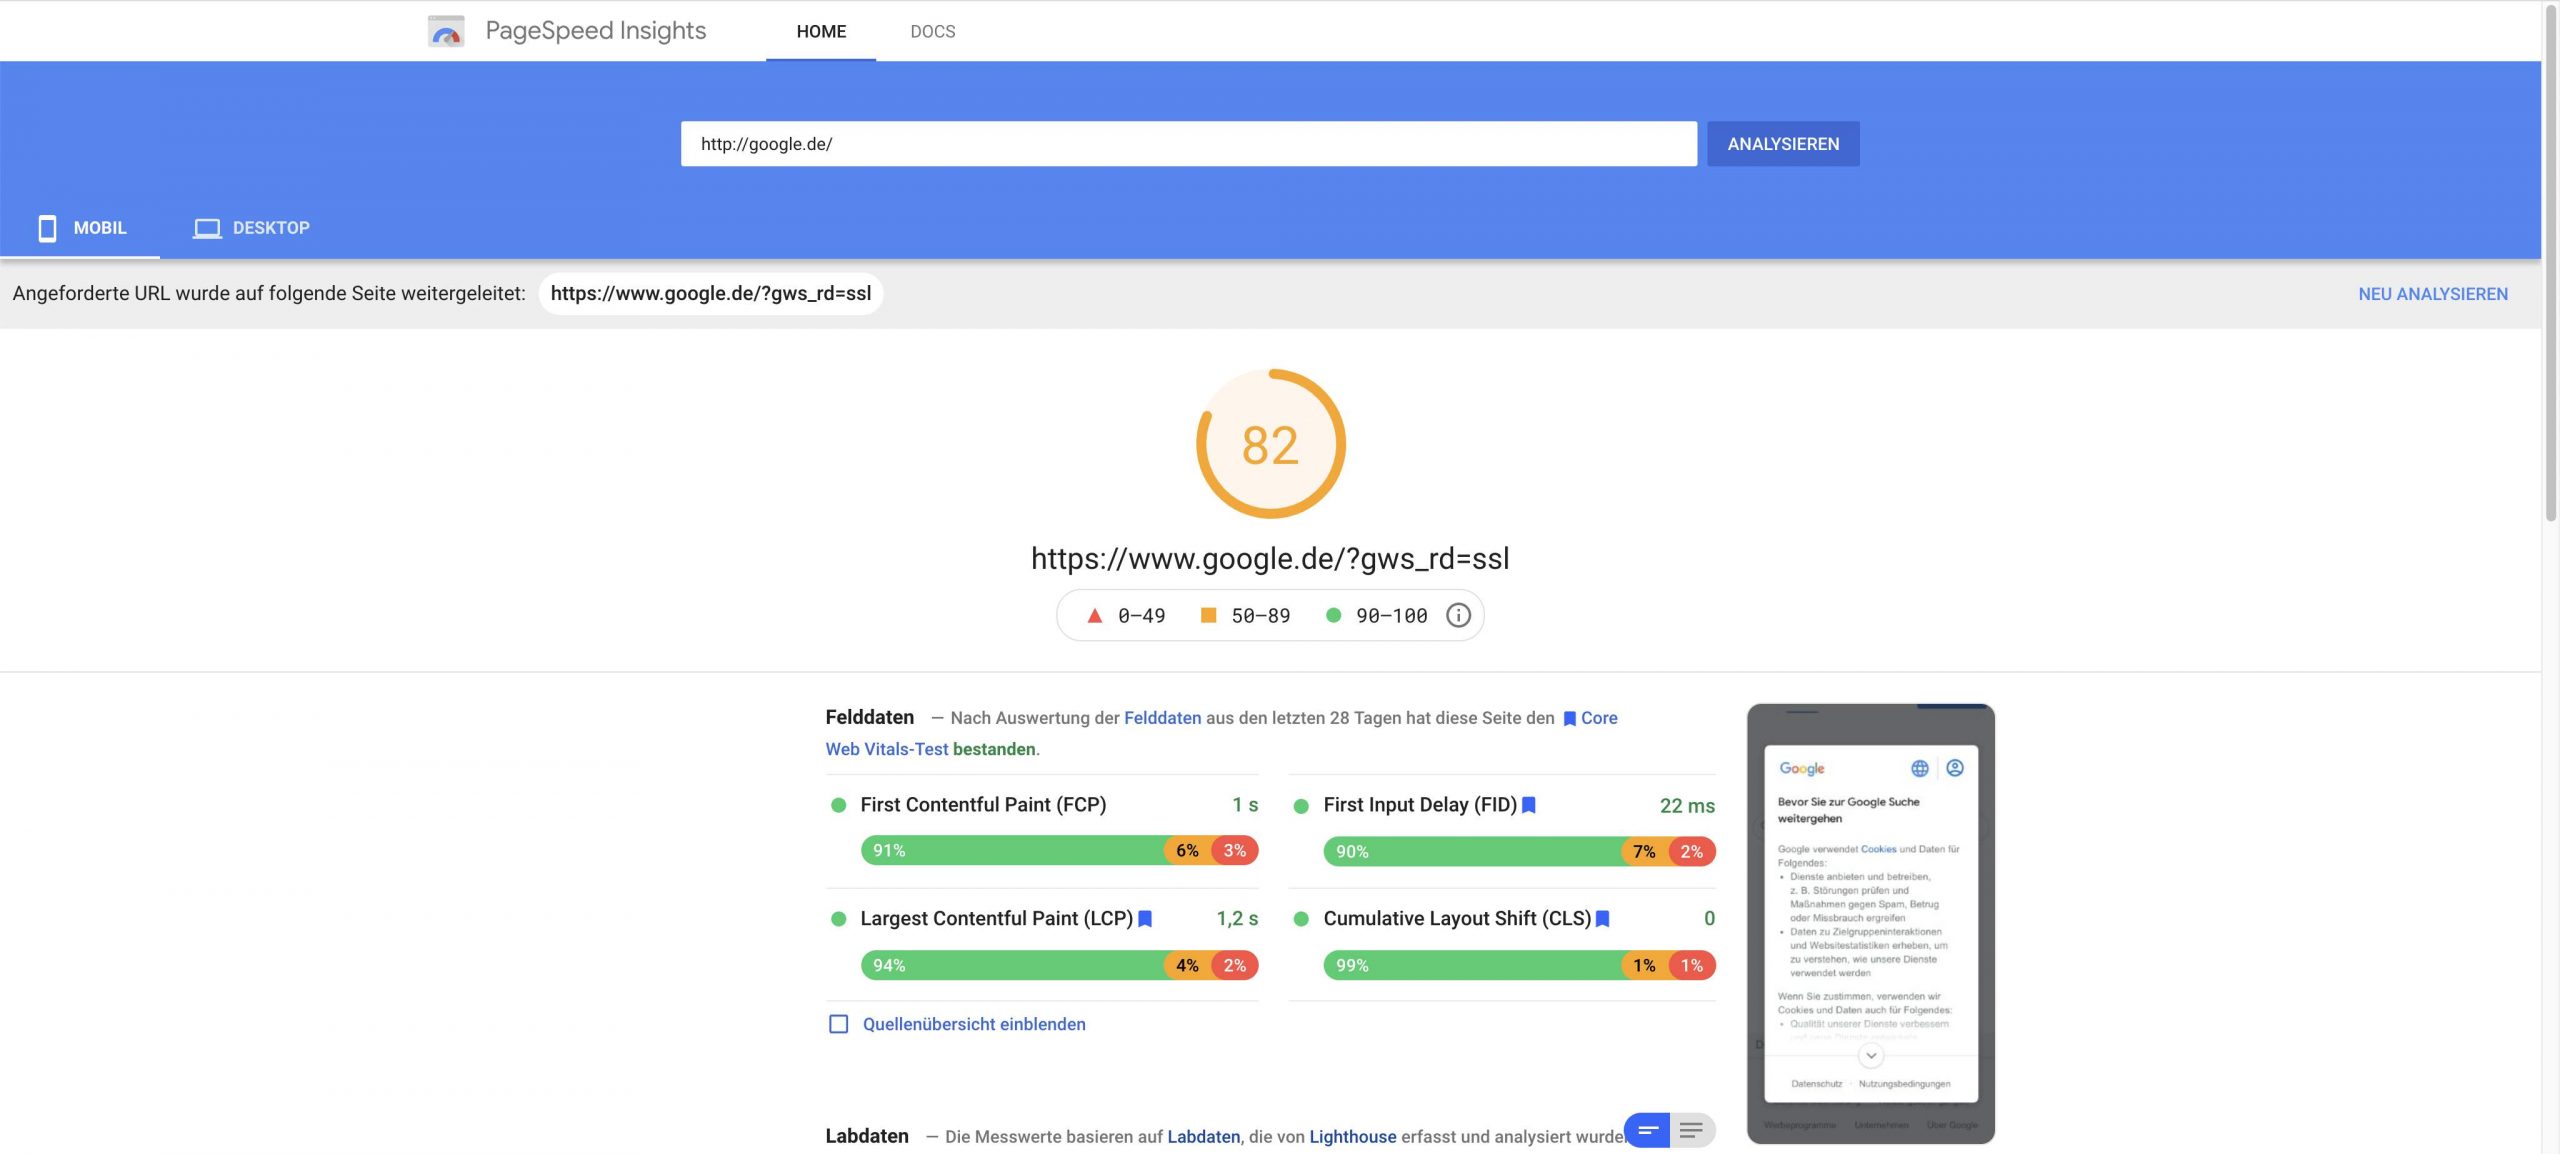Screen dimensions: 2560x1154
Task: Click the mobile page screenshot thumbnail
Action: pyautogui.click(x=1870, y=923)
